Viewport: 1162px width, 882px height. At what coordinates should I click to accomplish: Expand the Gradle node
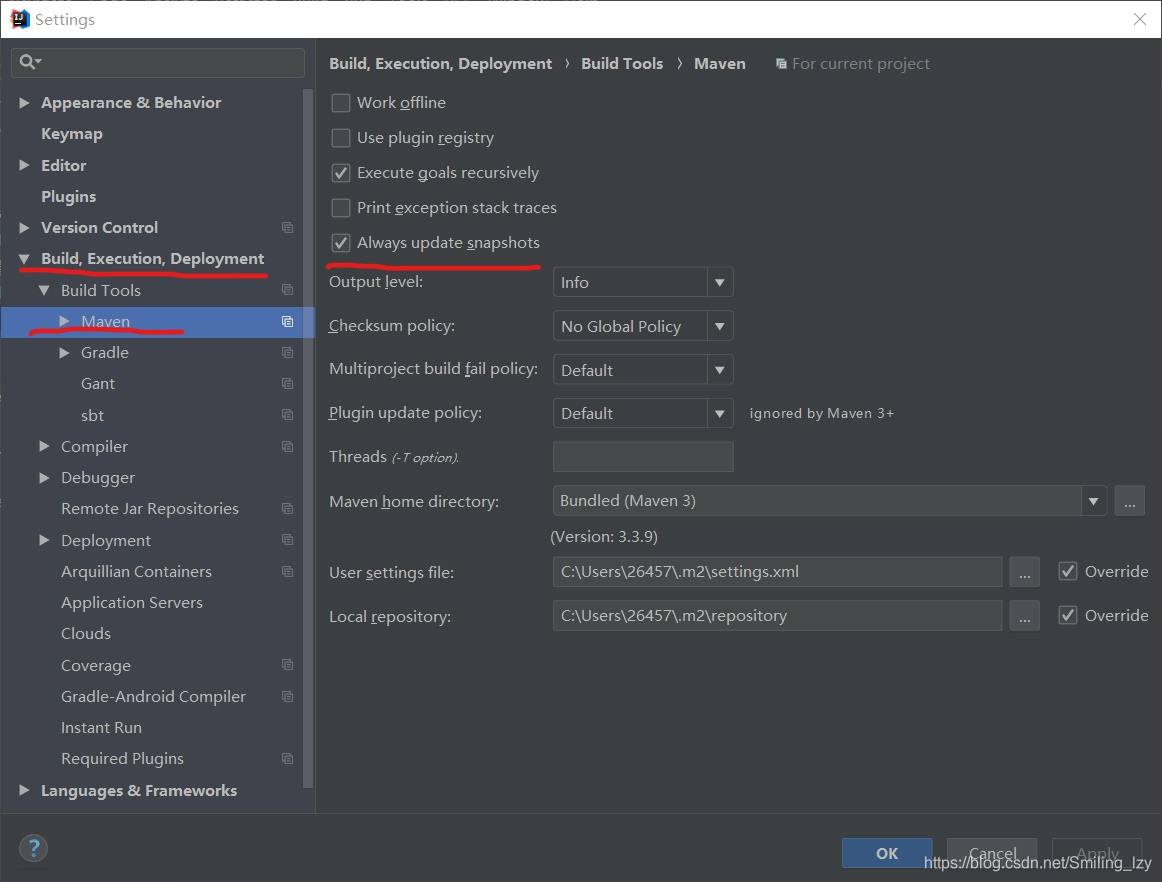(x=64, y=353)
